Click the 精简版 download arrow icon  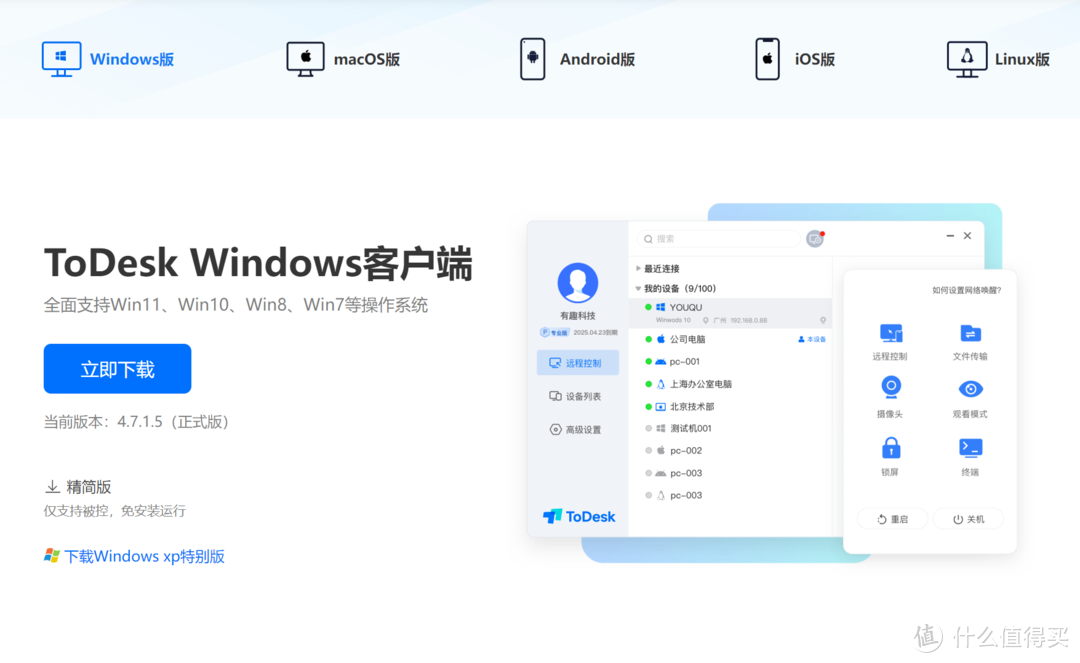[52, 487]
